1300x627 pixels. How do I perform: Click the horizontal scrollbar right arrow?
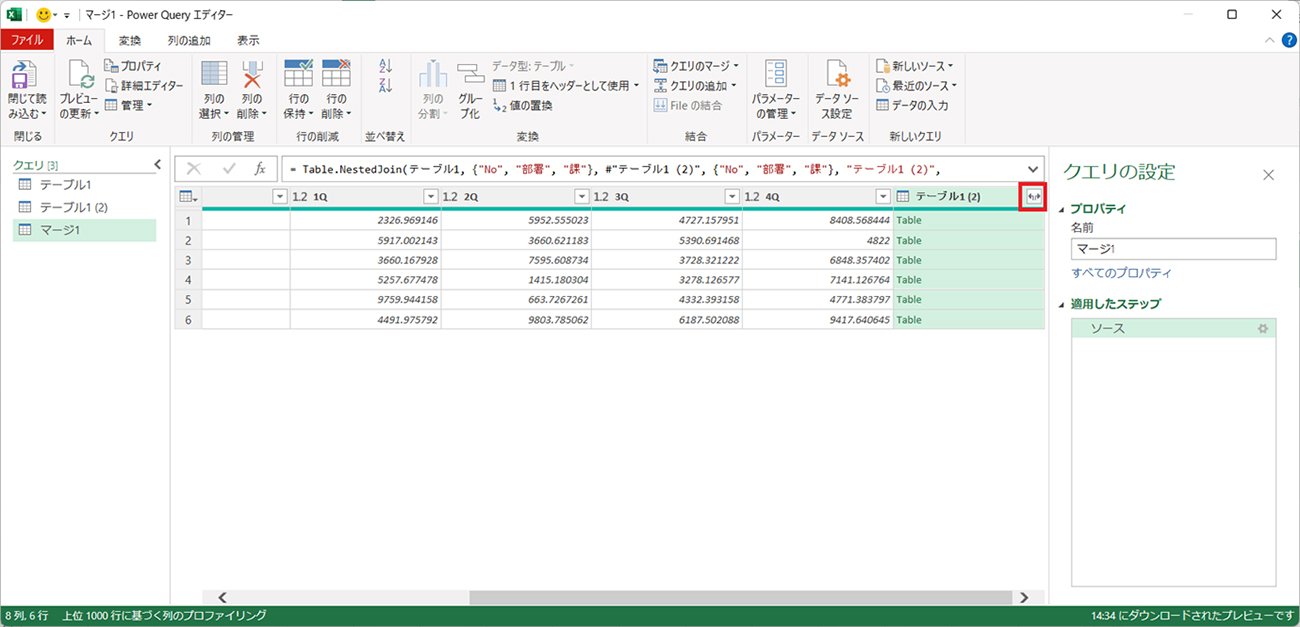(x=1023, y=597)
